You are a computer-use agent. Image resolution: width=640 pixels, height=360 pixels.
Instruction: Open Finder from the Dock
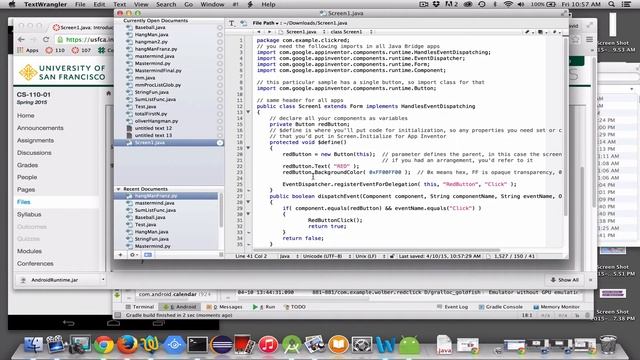(33, 344)
